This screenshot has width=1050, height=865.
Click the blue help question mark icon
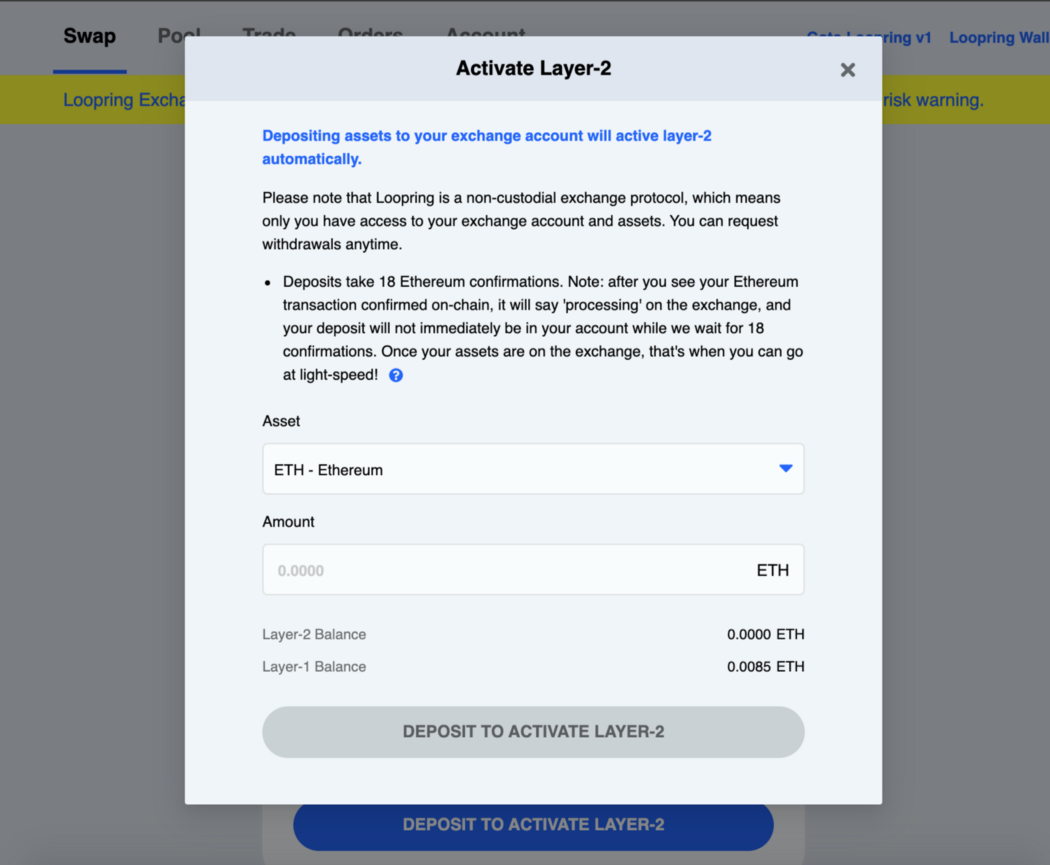(x=396, y=376)
